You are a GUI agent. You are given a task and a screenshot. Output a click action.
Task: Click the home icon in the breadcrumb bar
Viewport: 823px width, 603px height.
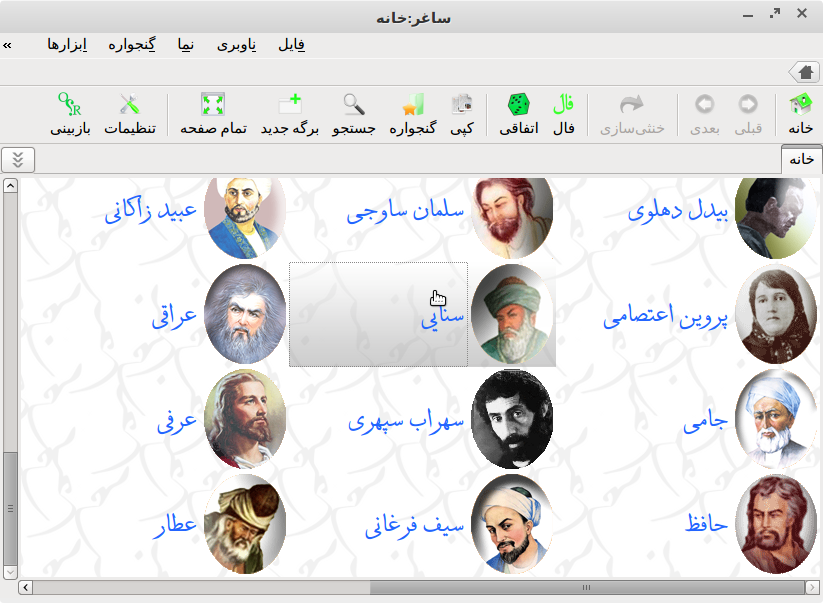tap(805, 71)
